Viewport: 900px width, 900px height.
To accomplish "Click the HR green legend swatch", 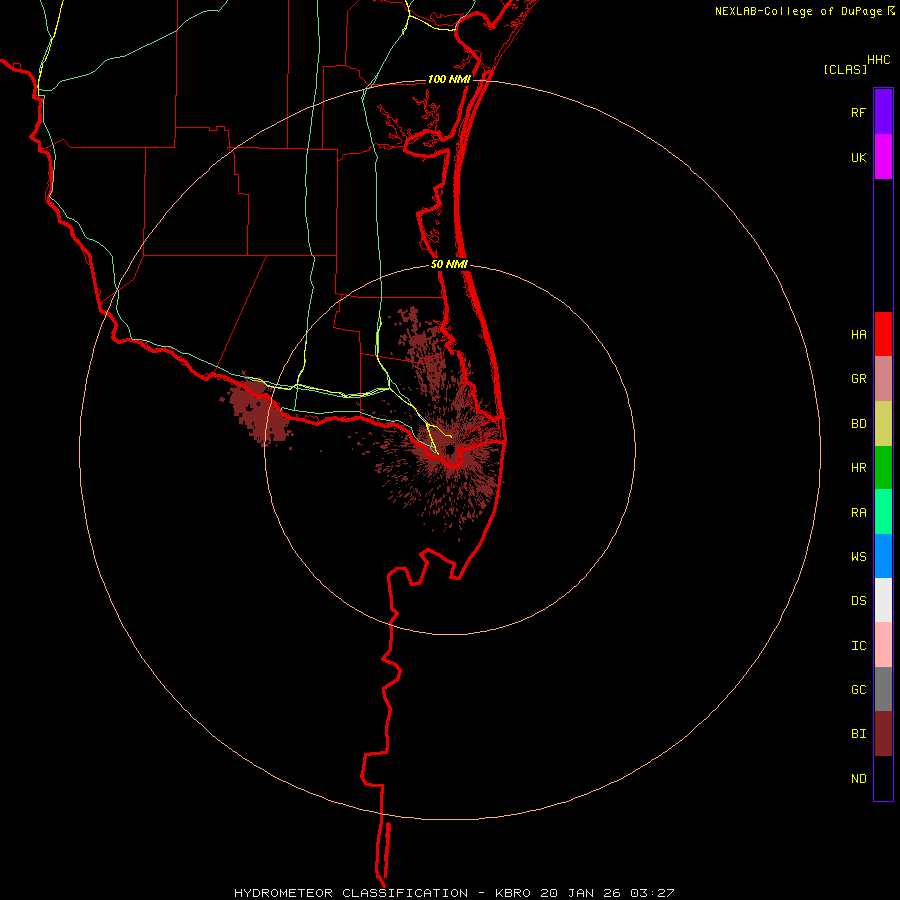I will (x=883, y=468).
